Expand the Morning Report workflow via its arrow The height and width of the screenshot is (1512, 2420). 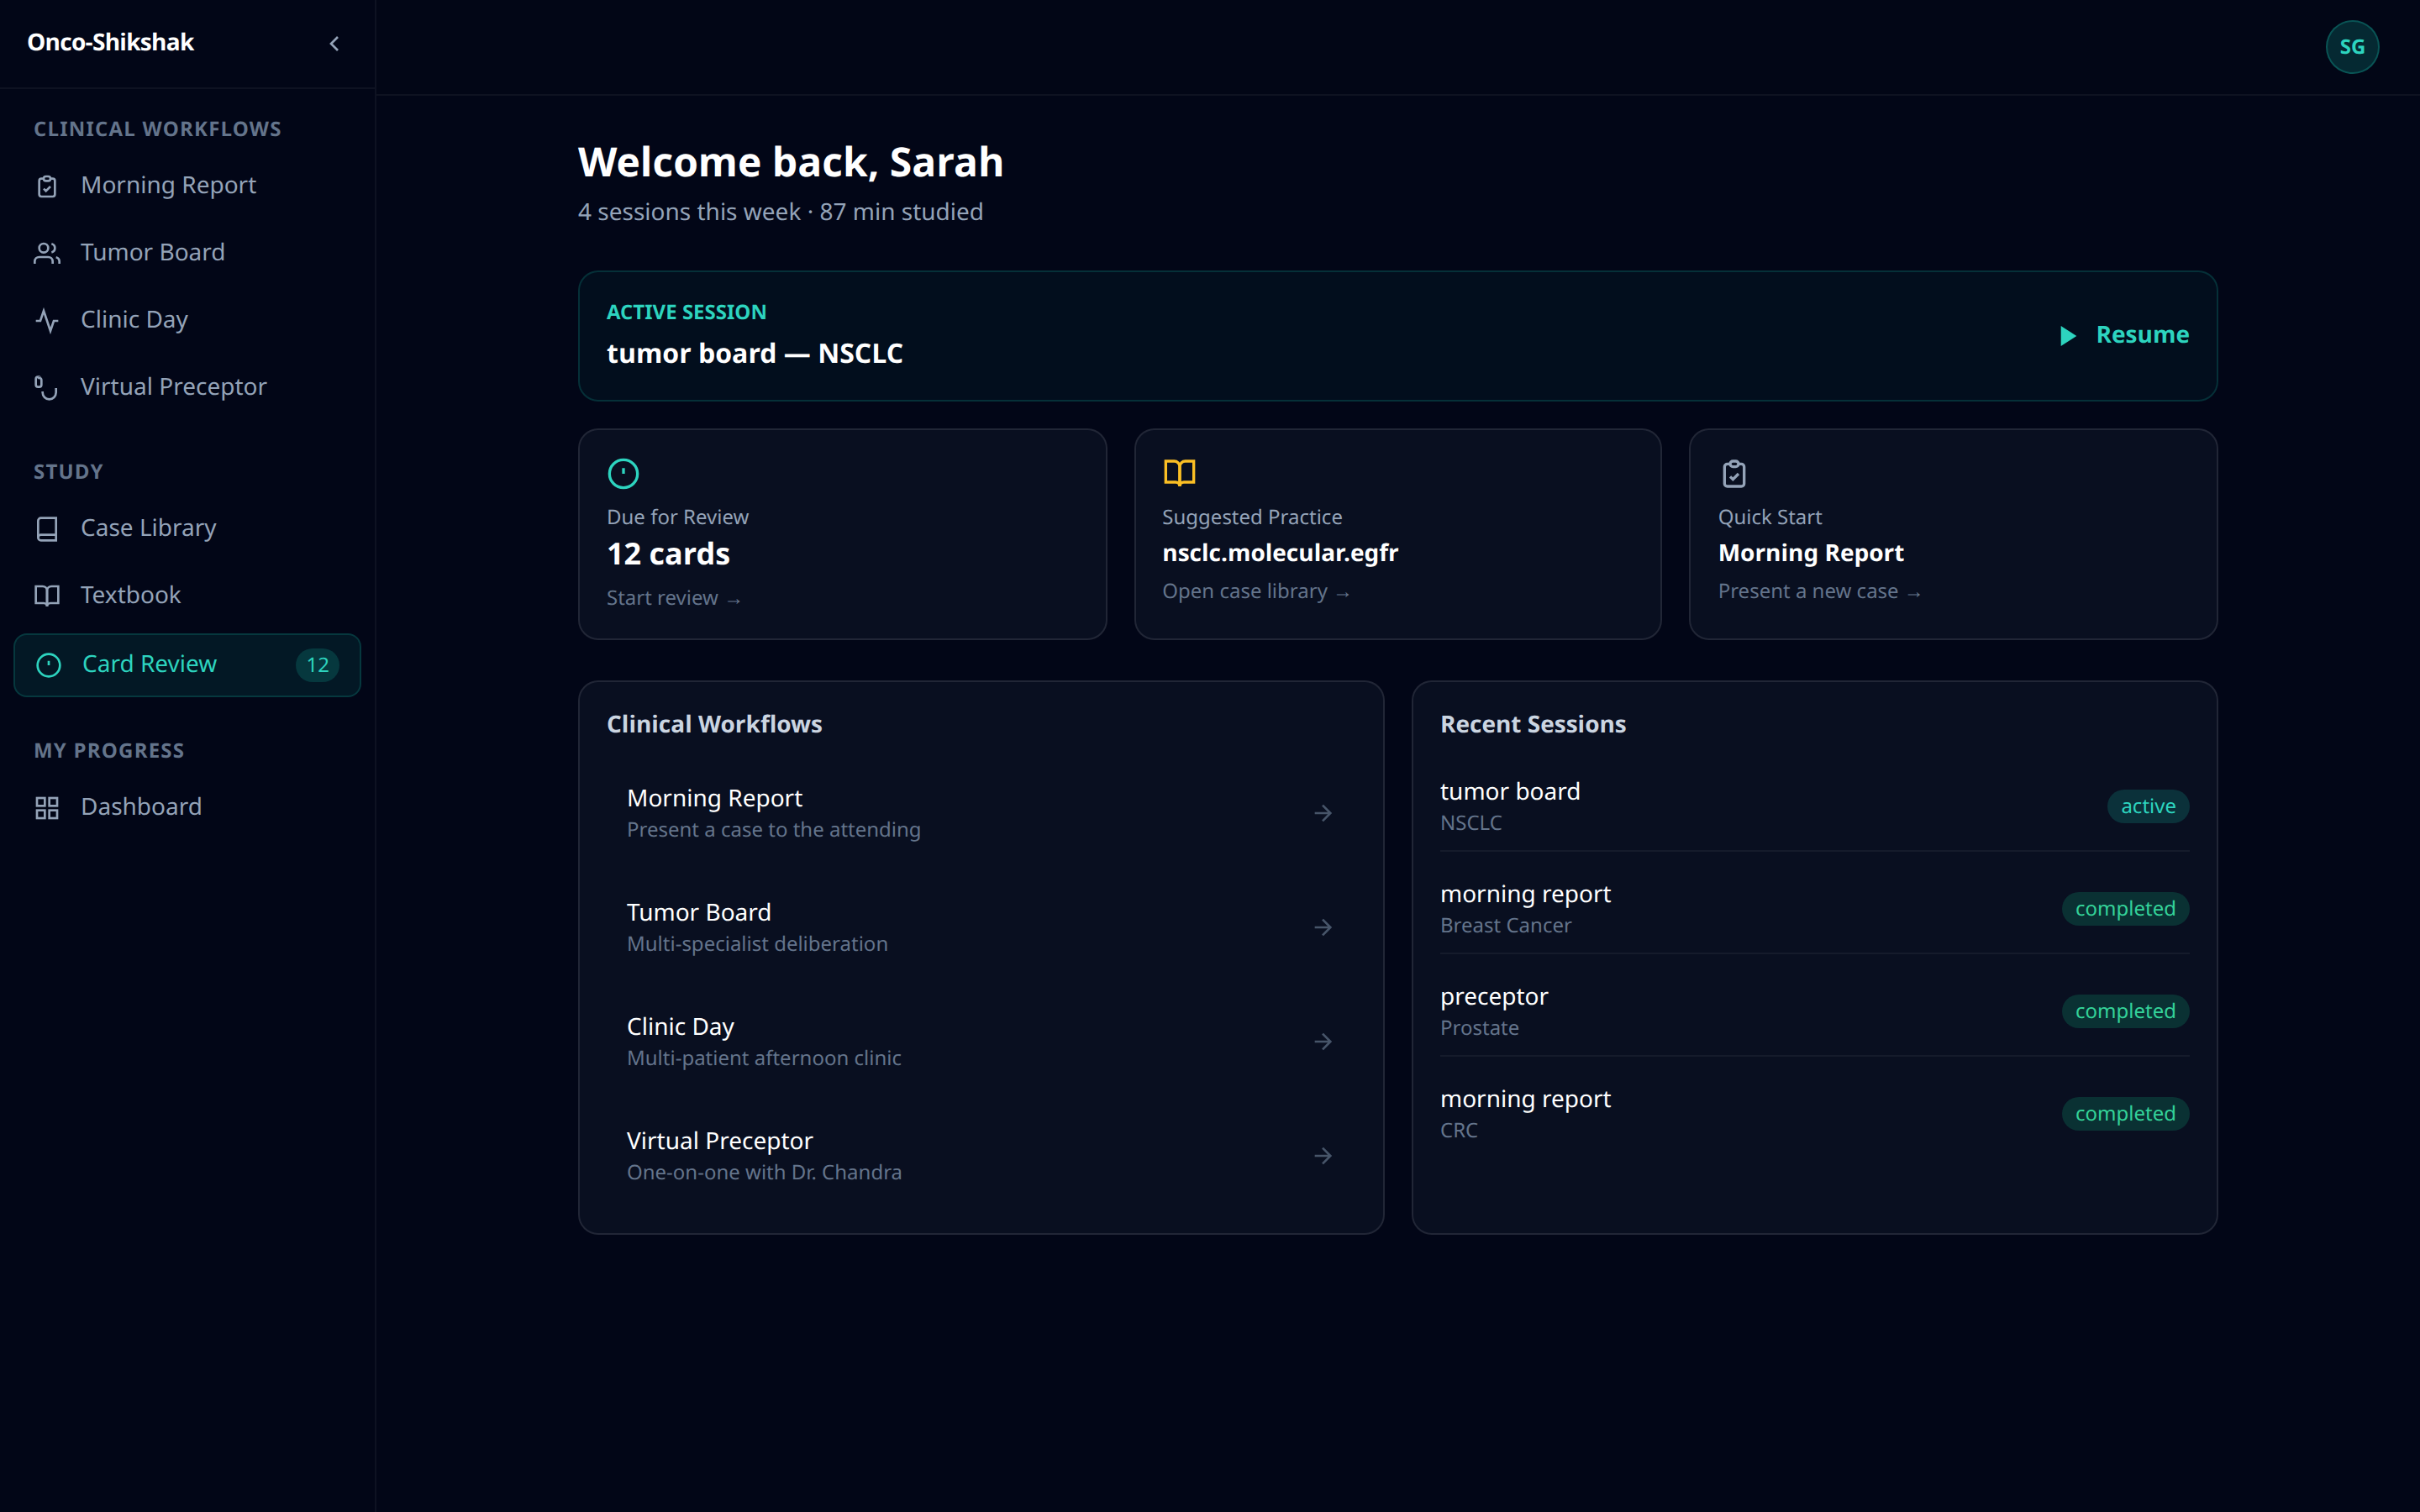[1322, 812]
